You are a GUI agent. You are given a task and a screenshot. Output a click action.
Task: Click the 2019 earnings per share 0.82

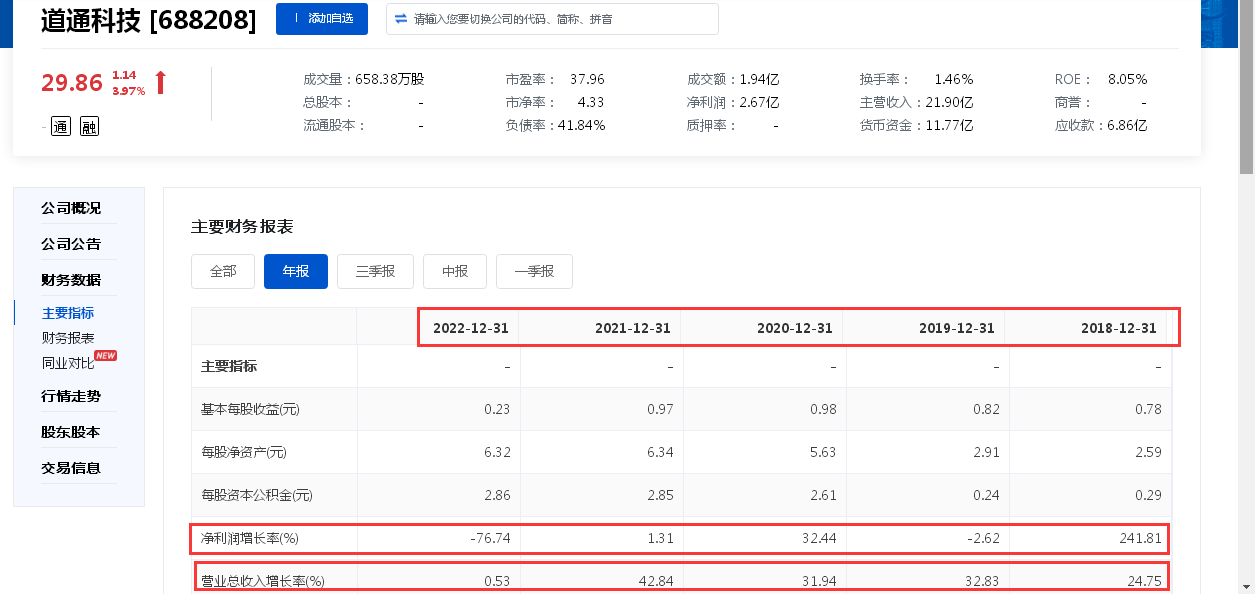point(985,409)
